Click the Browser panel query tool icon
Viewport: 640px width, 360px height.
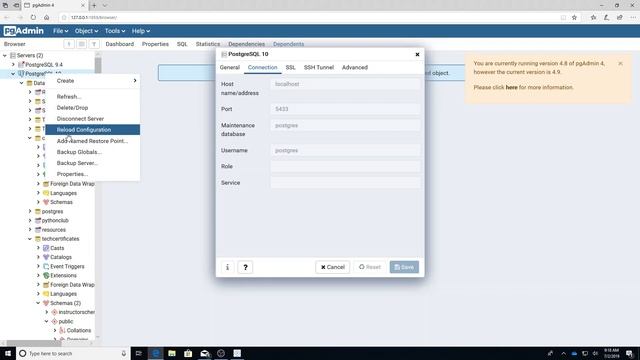coord(69,44)
